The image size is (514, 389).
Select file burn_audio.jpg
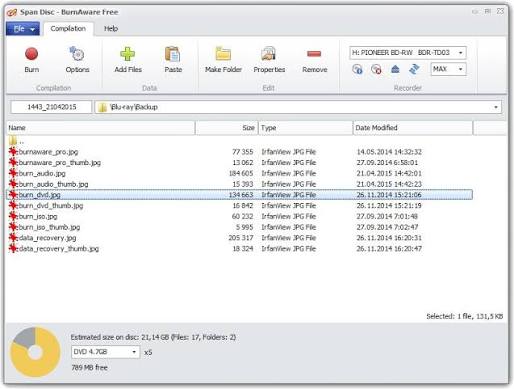point(42,173)
